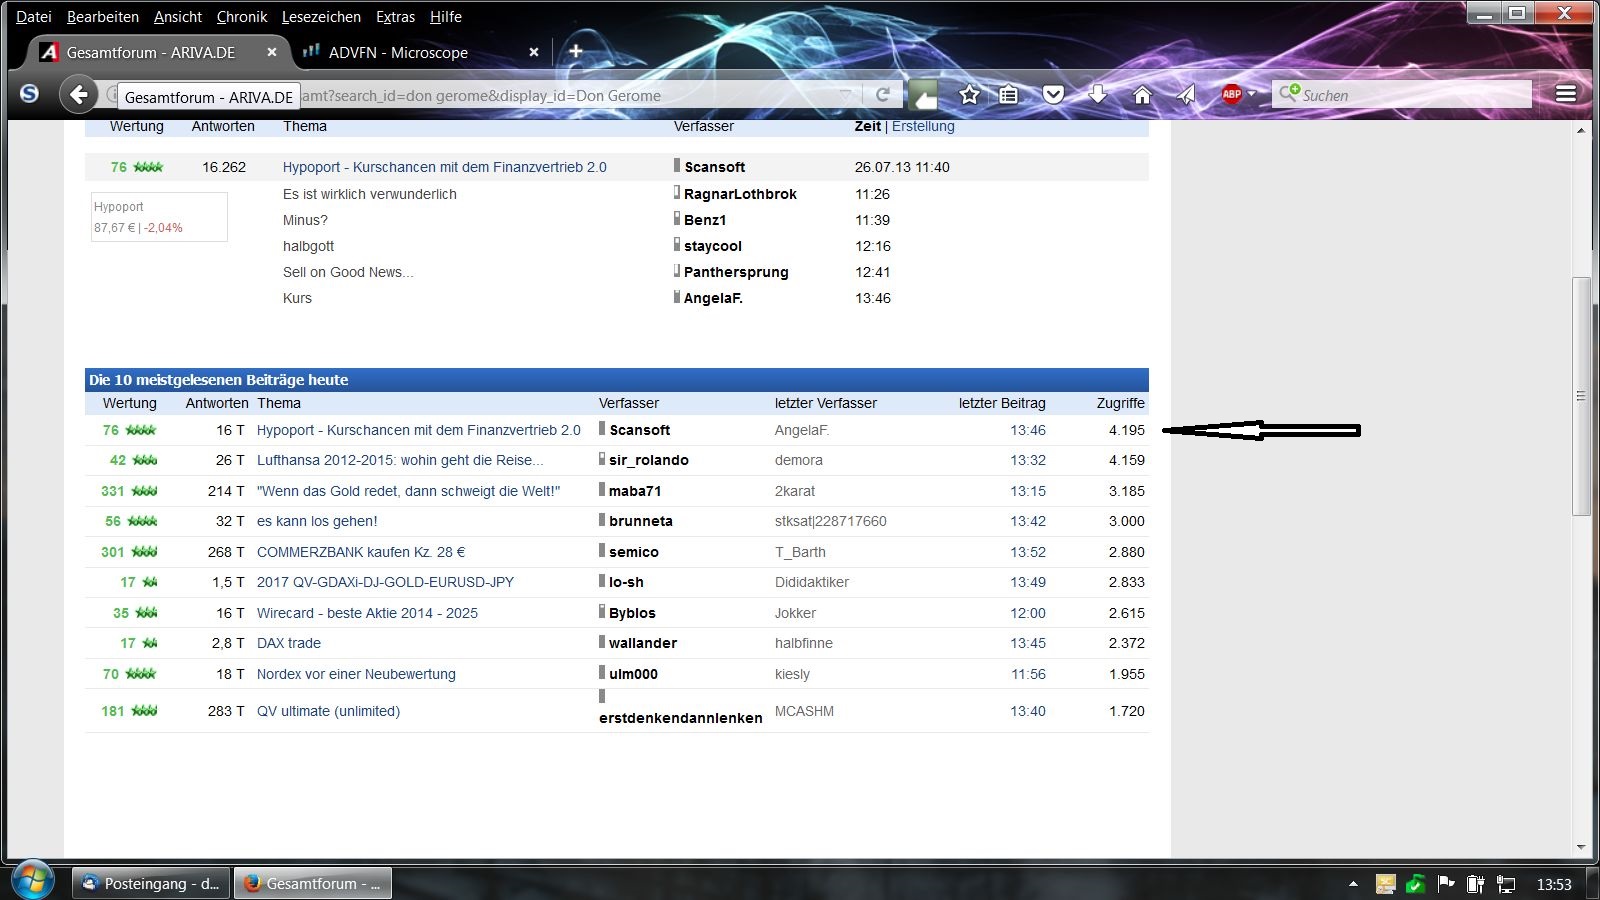Open the green checkmark security tray icon
Image resolution: width=1600 pixels, height=900 pixels.
pos(1415,884)
